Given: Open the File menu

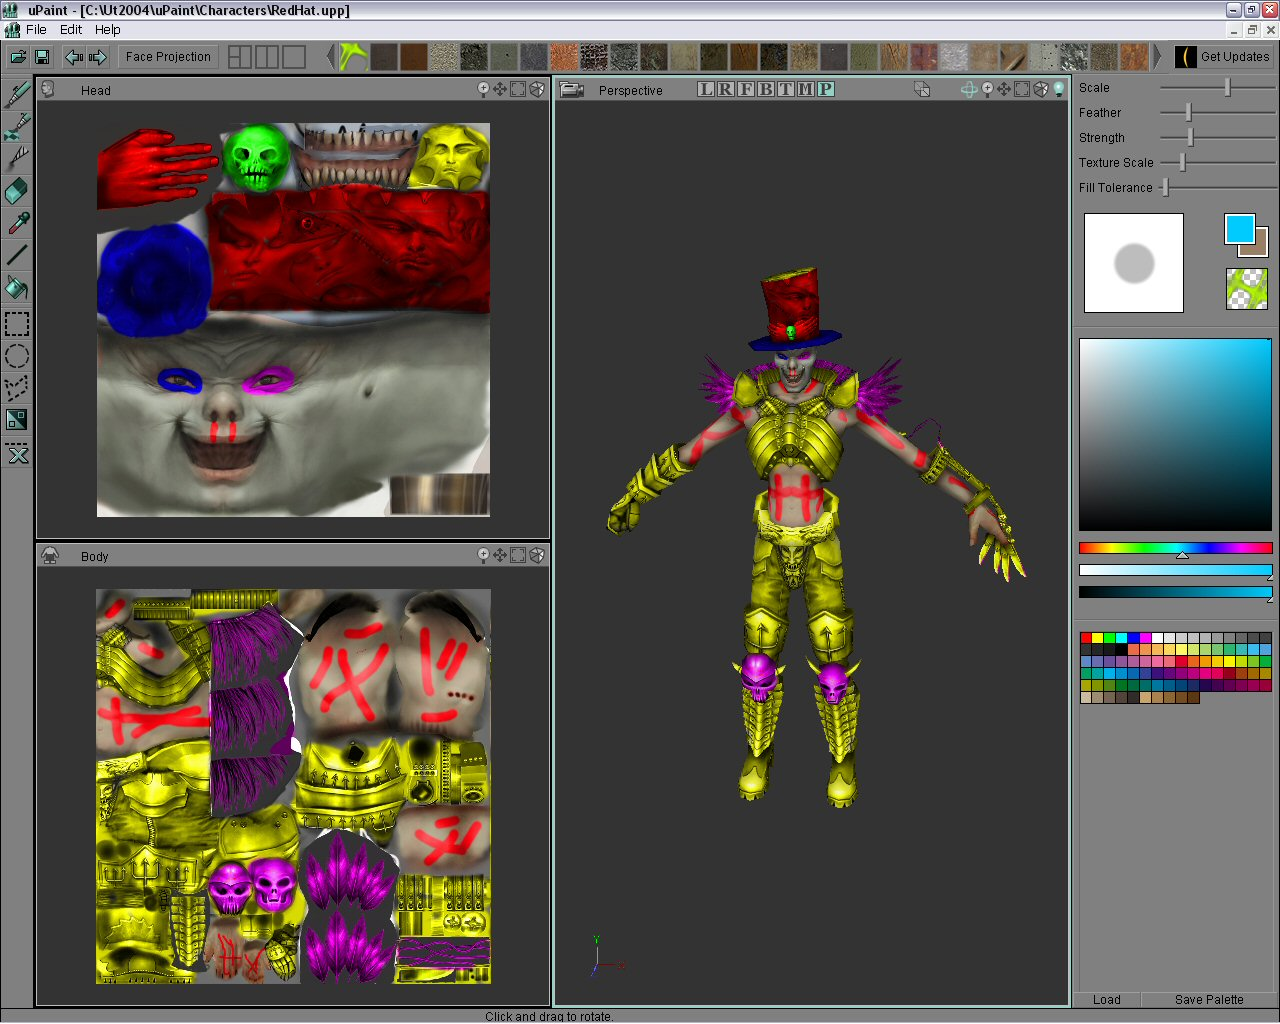Looking at the screenshot, I should [36, 29].
